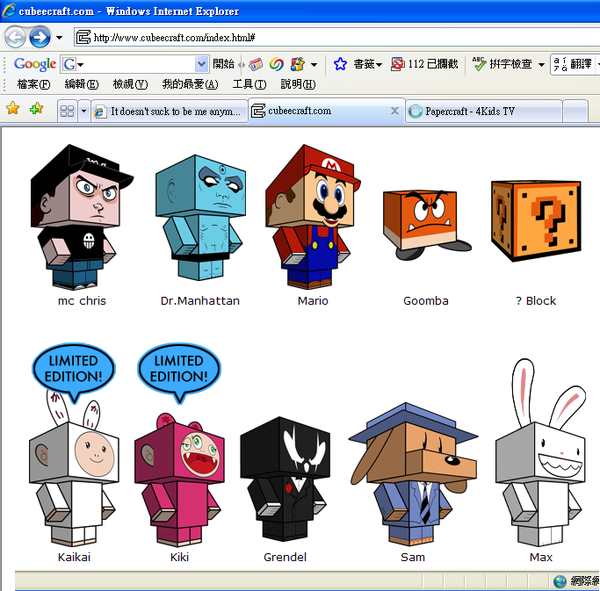Click the 'Goomba' text label
Image resolution: width=600 pixels, height=591 pixels.
coord(426,301)
